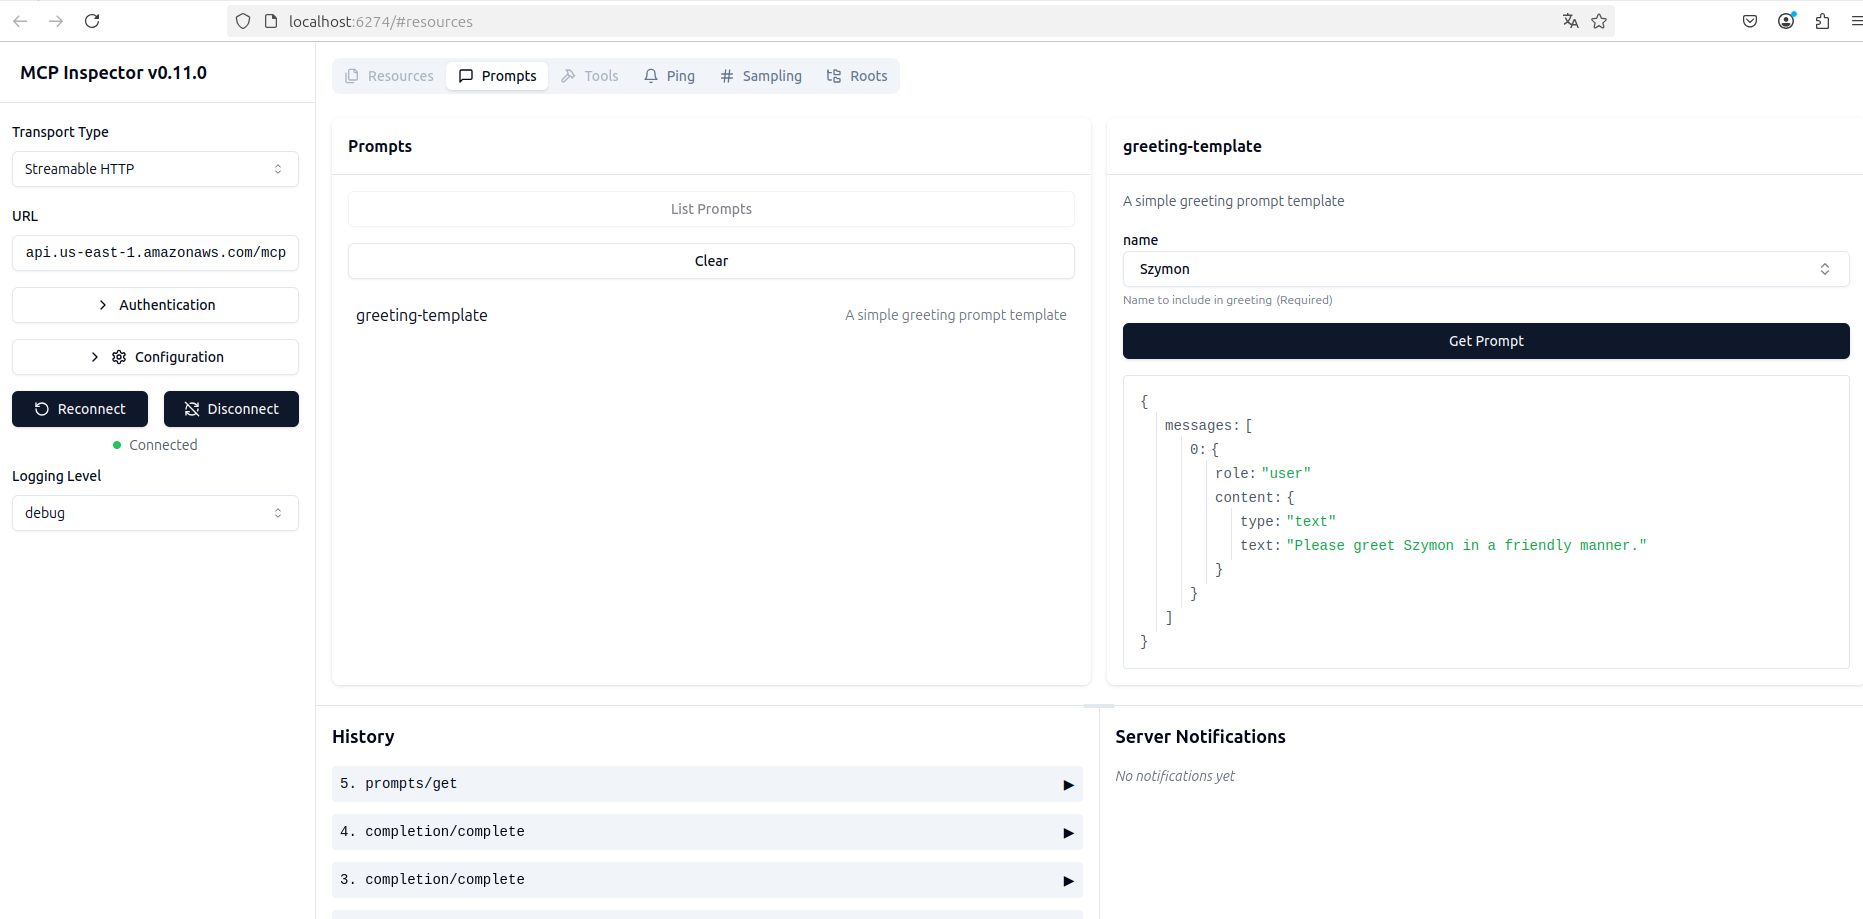
Task: Switch to the Tools tab
Action: pyautogui.click(x=590, y=76)
